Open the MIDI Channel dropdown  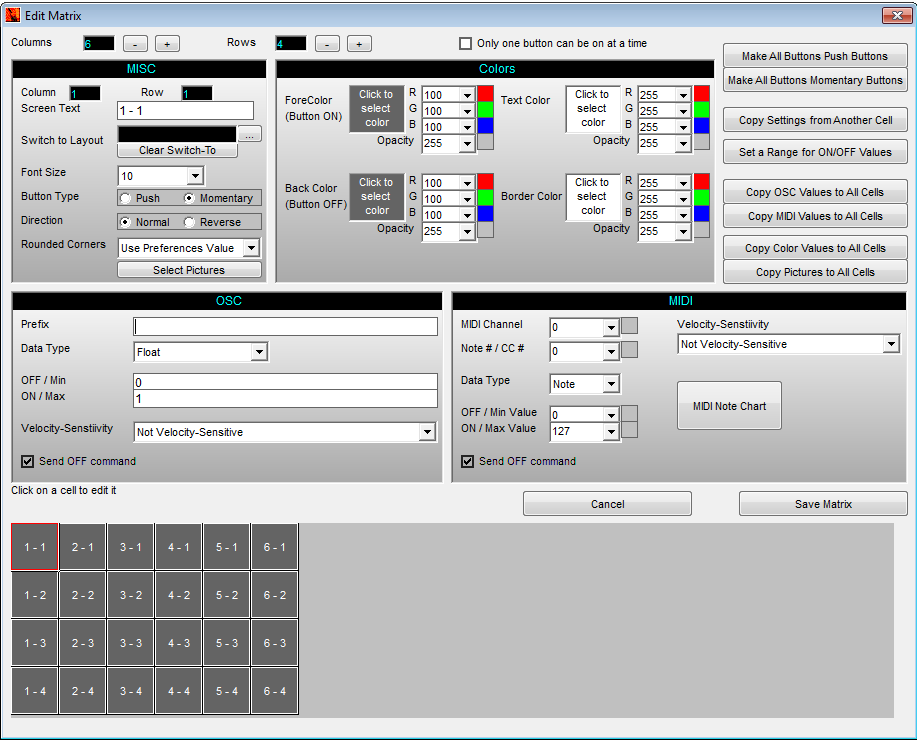click(x=611, y=328)
